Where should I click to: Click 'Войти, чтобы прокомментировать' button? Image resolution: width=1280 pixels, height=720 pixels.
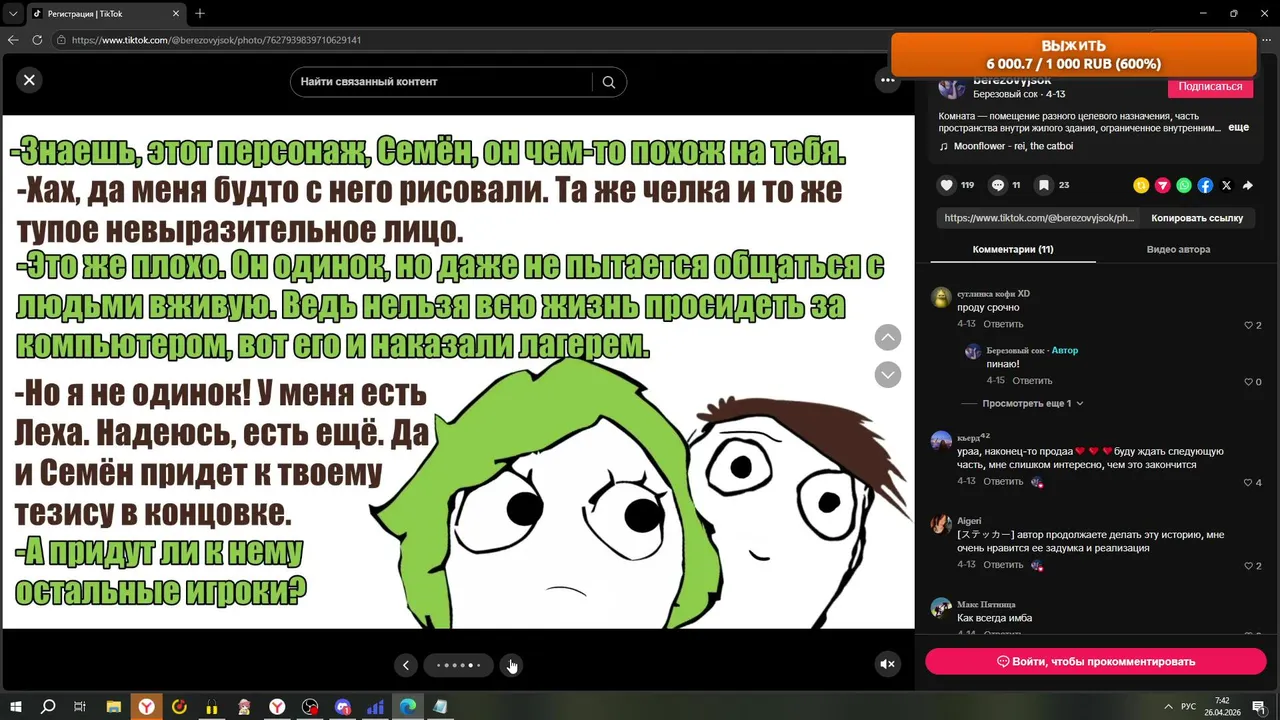pyautogui.click(x=1096, y=661)
